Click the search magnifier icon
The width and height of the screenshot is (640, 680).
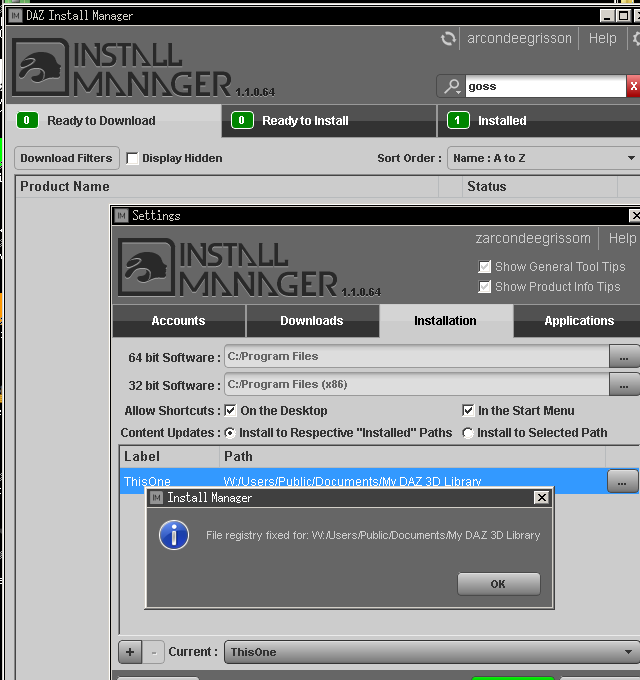451,86
